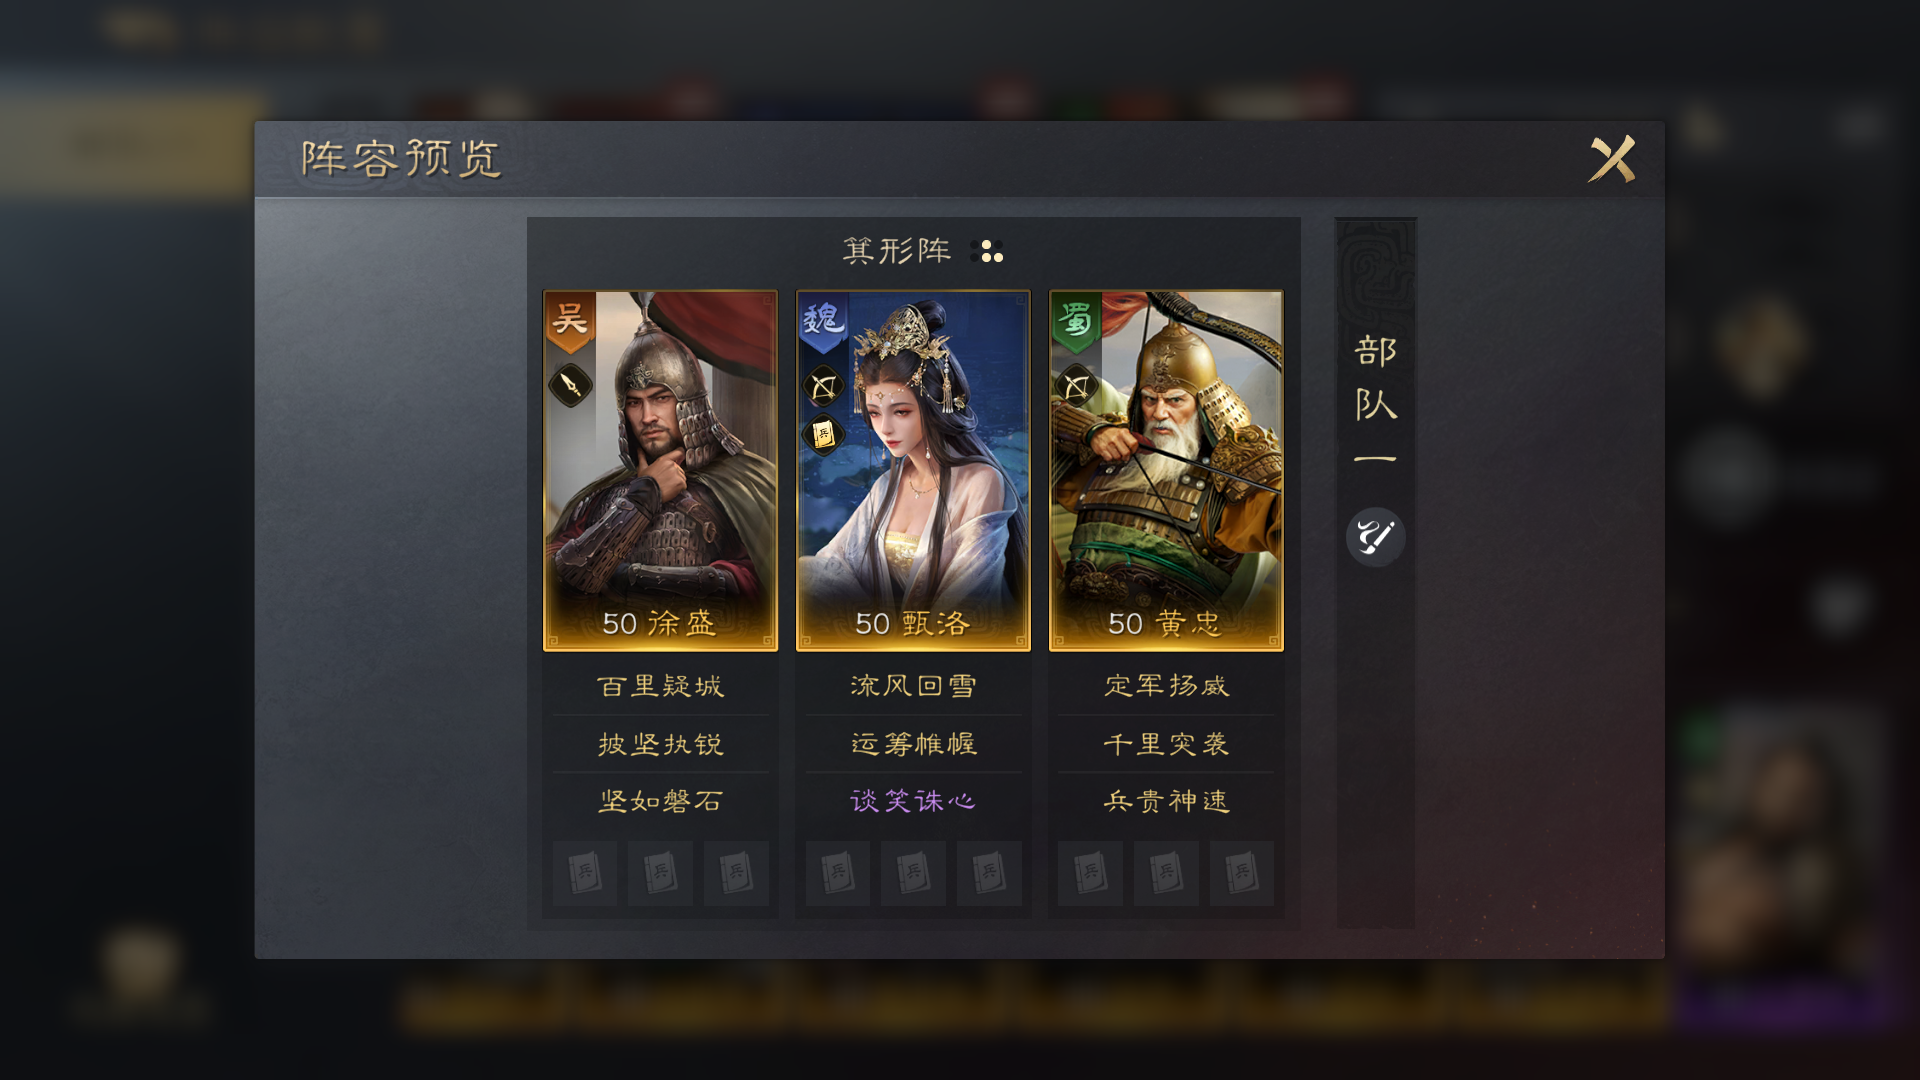
Task: Select the 运筹帷幄 skill
Action: pyautogui.click(x=913, y=744)
